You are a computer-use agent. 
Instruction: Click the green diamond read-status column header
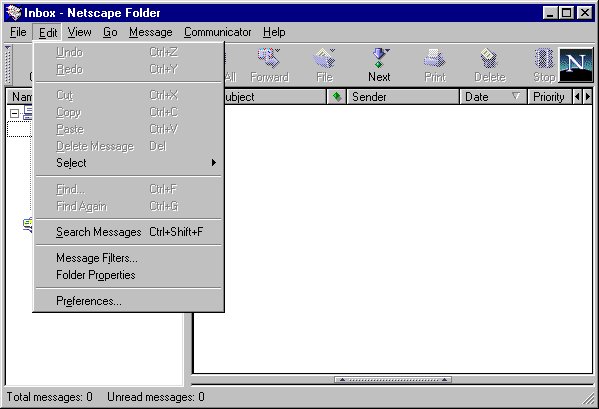[x=337, y=97]
